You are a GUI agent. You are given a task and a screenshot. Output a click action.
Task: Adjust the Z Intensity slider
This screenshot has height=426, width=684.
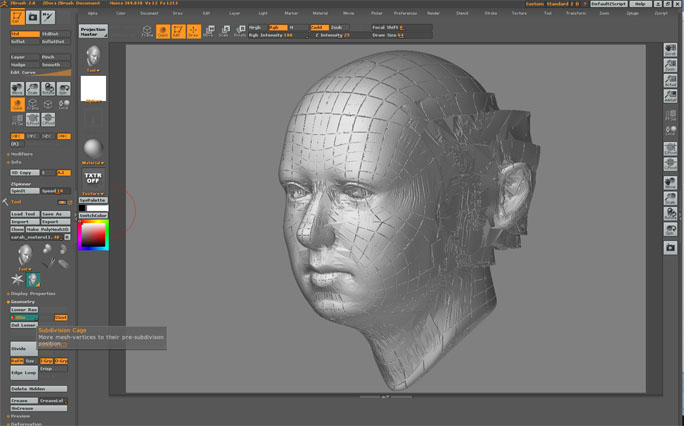tap(340, 35)
